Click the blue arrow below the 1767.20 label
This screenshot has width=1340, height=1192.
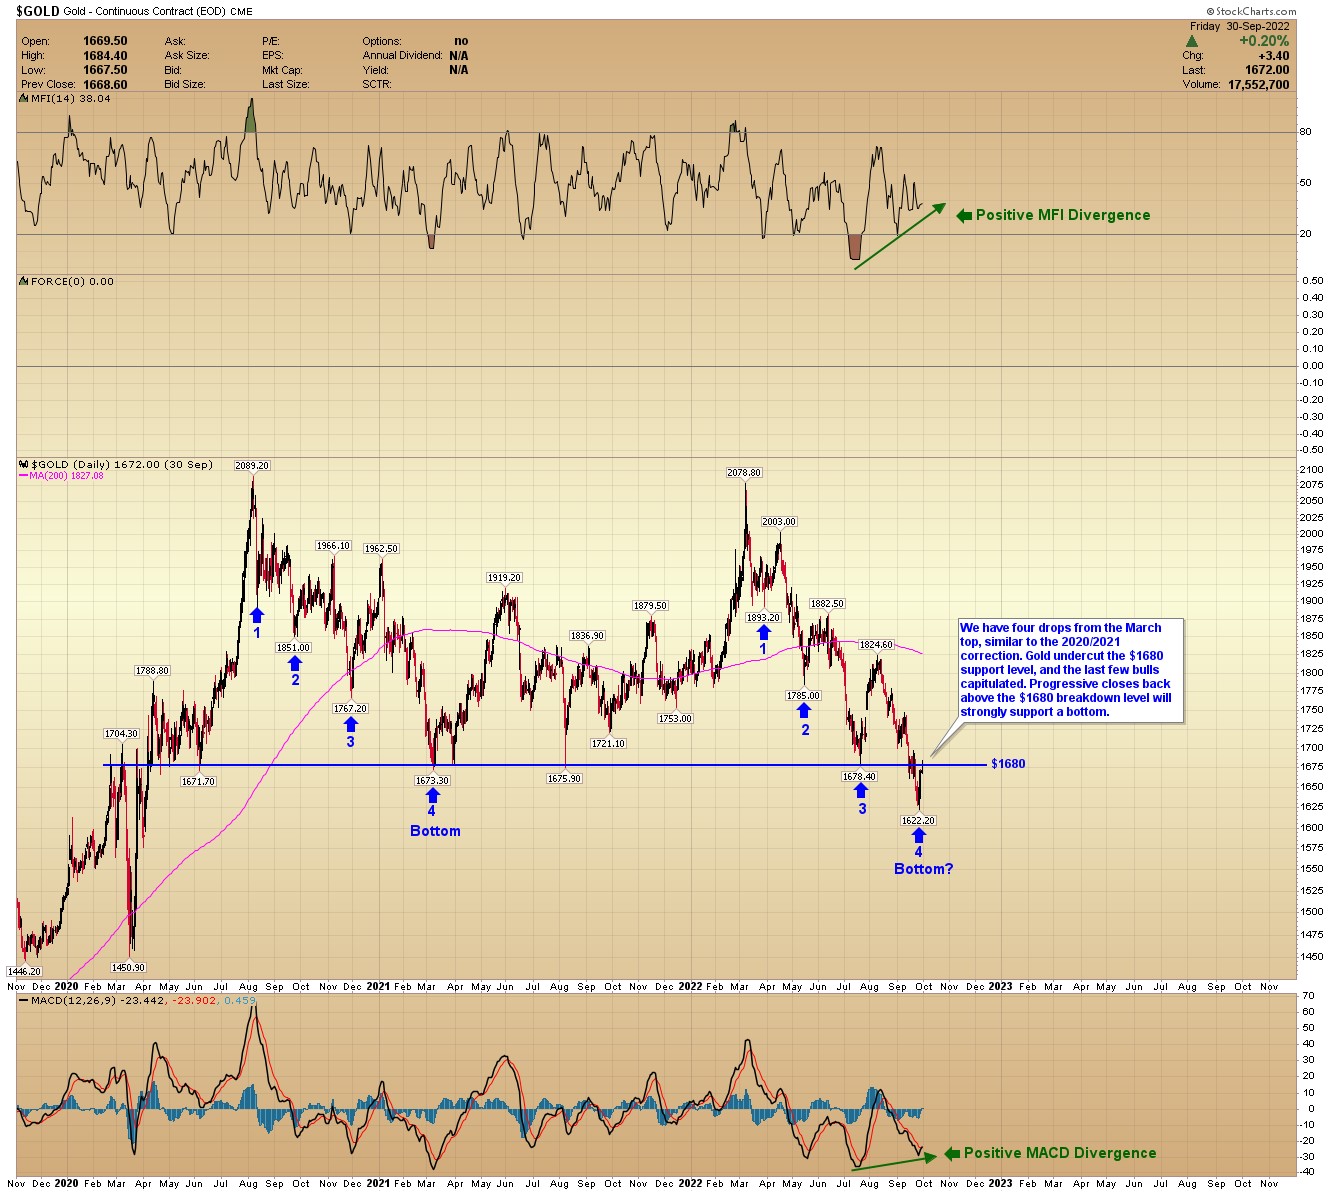click(351, 724)
